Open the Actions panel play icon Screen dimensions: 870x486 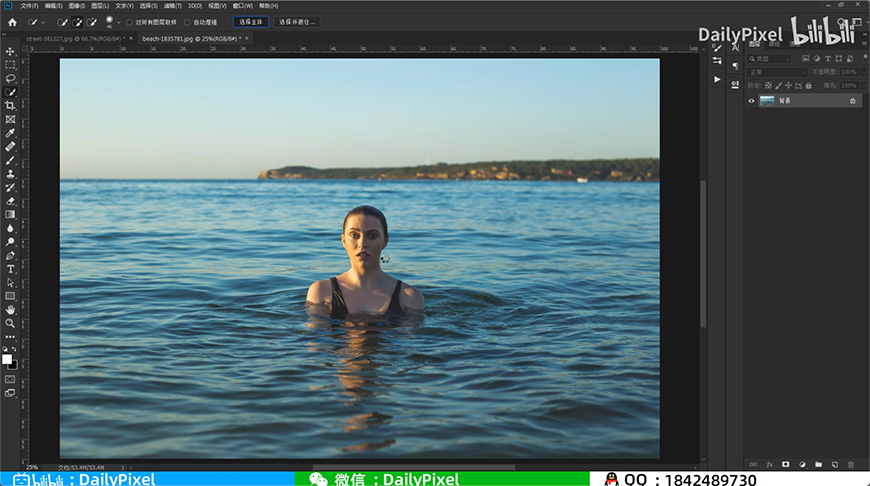coord(717,79)
